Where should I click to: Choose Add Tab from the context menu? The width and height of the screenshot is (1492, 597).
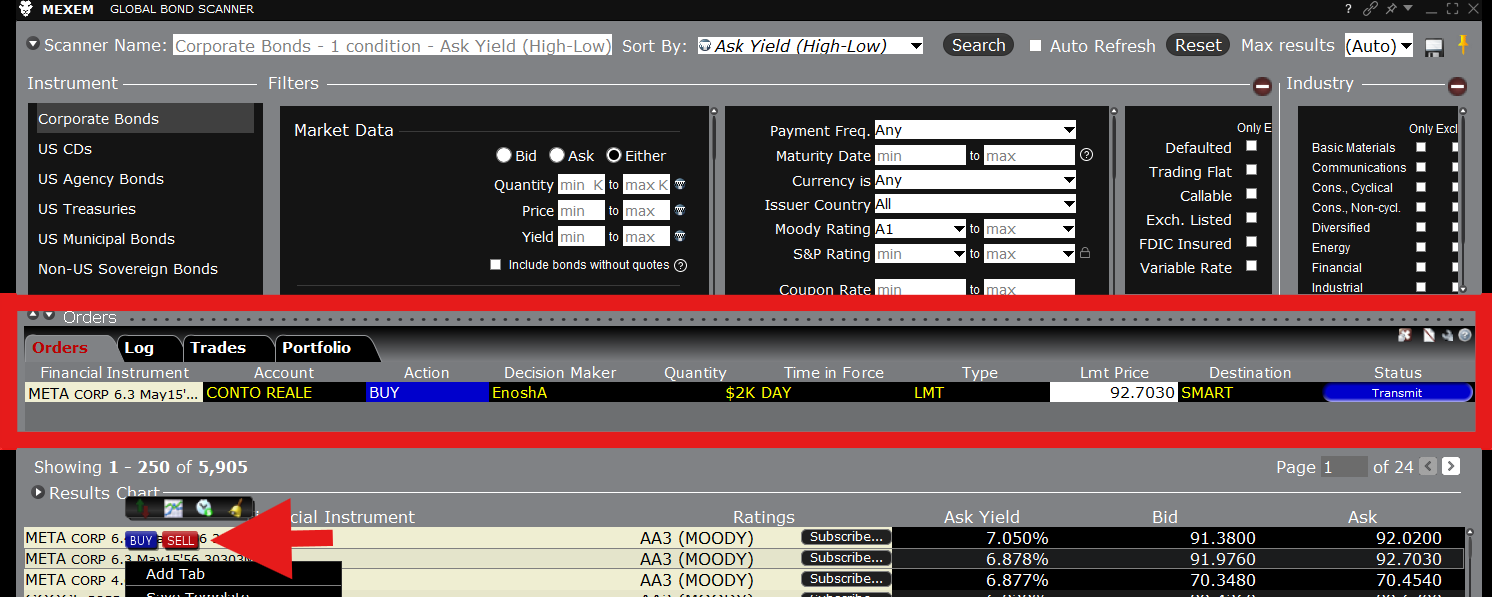click(x=175, y=574)
